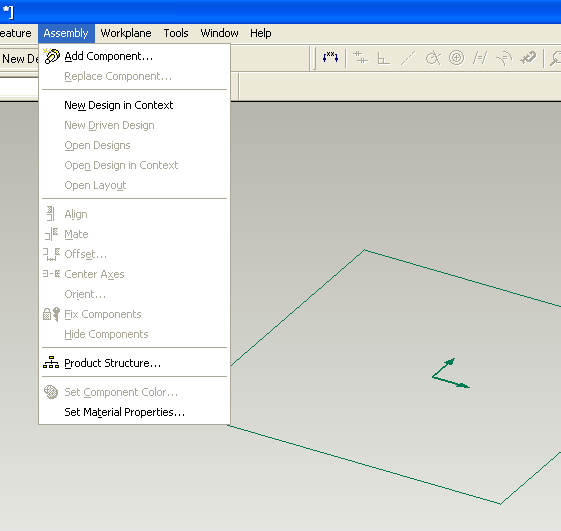This screenshot has width=561, height=531.
Task: Choose Mate in the Assembly menu
Action: click(x=135, y=234)
